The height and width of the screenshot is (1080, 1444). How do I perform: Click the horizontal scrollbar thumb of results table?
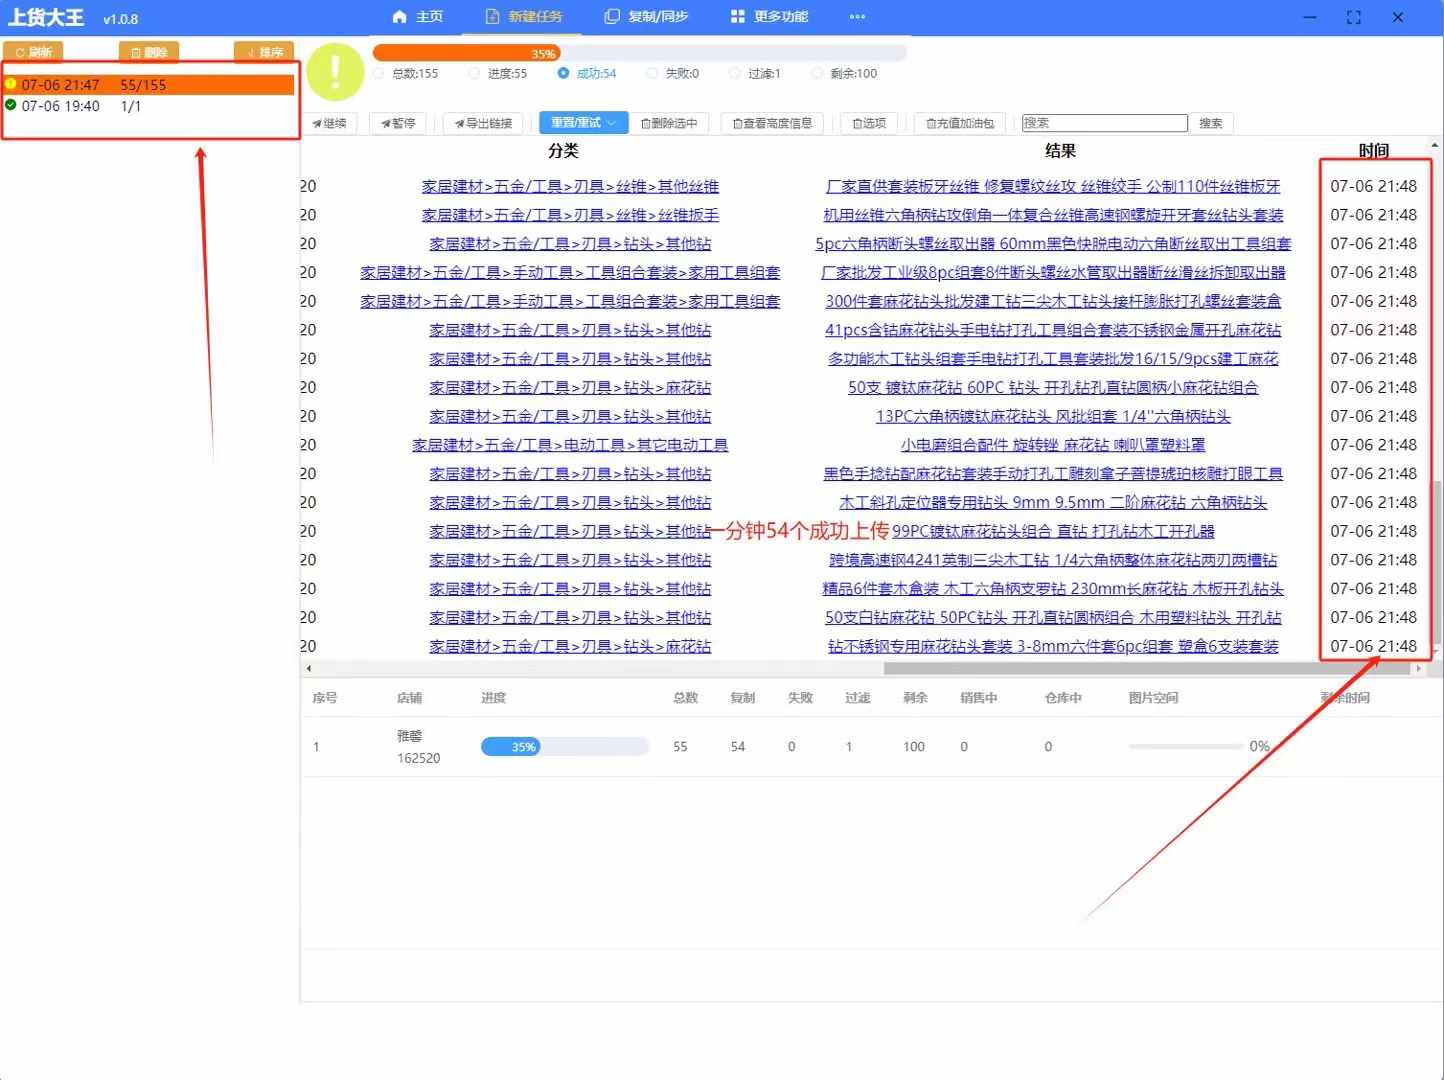click(x=1147, y=668)
